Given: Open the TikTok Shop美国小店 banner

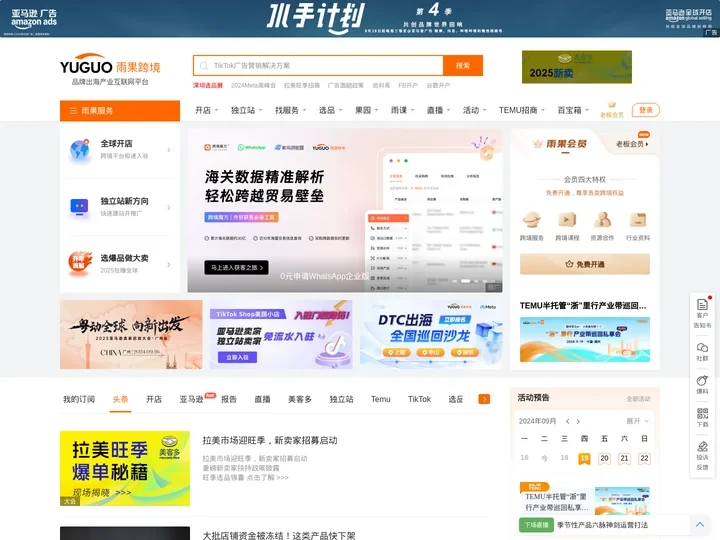Looking at the screenshot, I should tap(281, 334).
